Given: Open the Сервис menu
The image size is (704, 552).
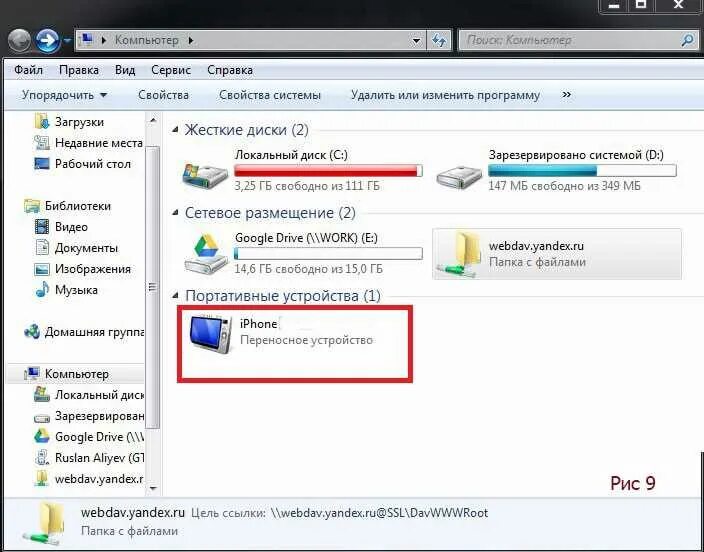Looking at the screenshot, I should pos(171,70).
